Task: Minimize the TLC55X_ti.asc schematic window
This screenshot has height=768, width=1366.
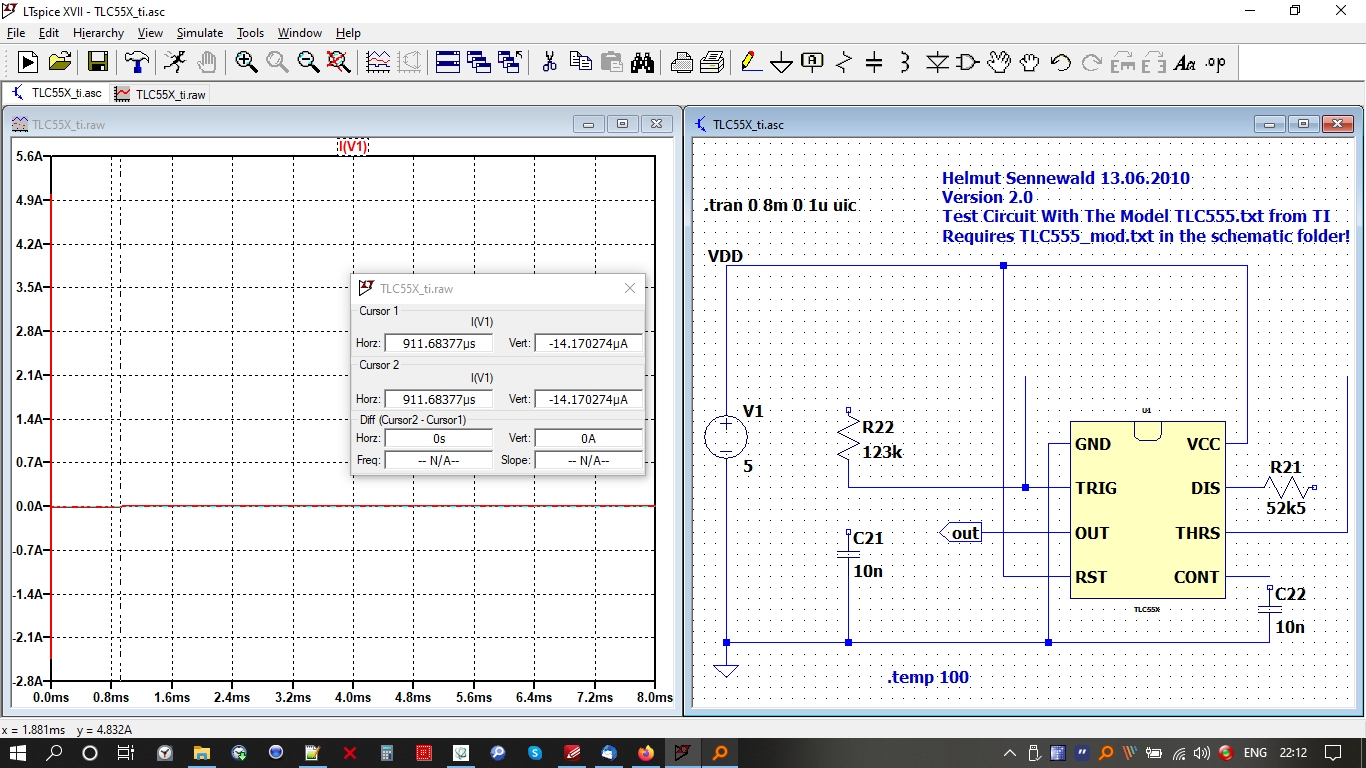Action: click(1271, 124)
